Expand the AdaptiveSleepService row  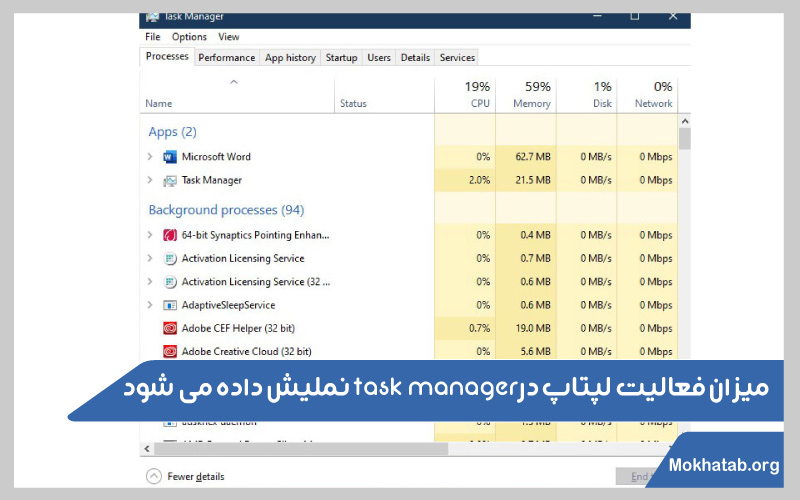pos(150,305)
